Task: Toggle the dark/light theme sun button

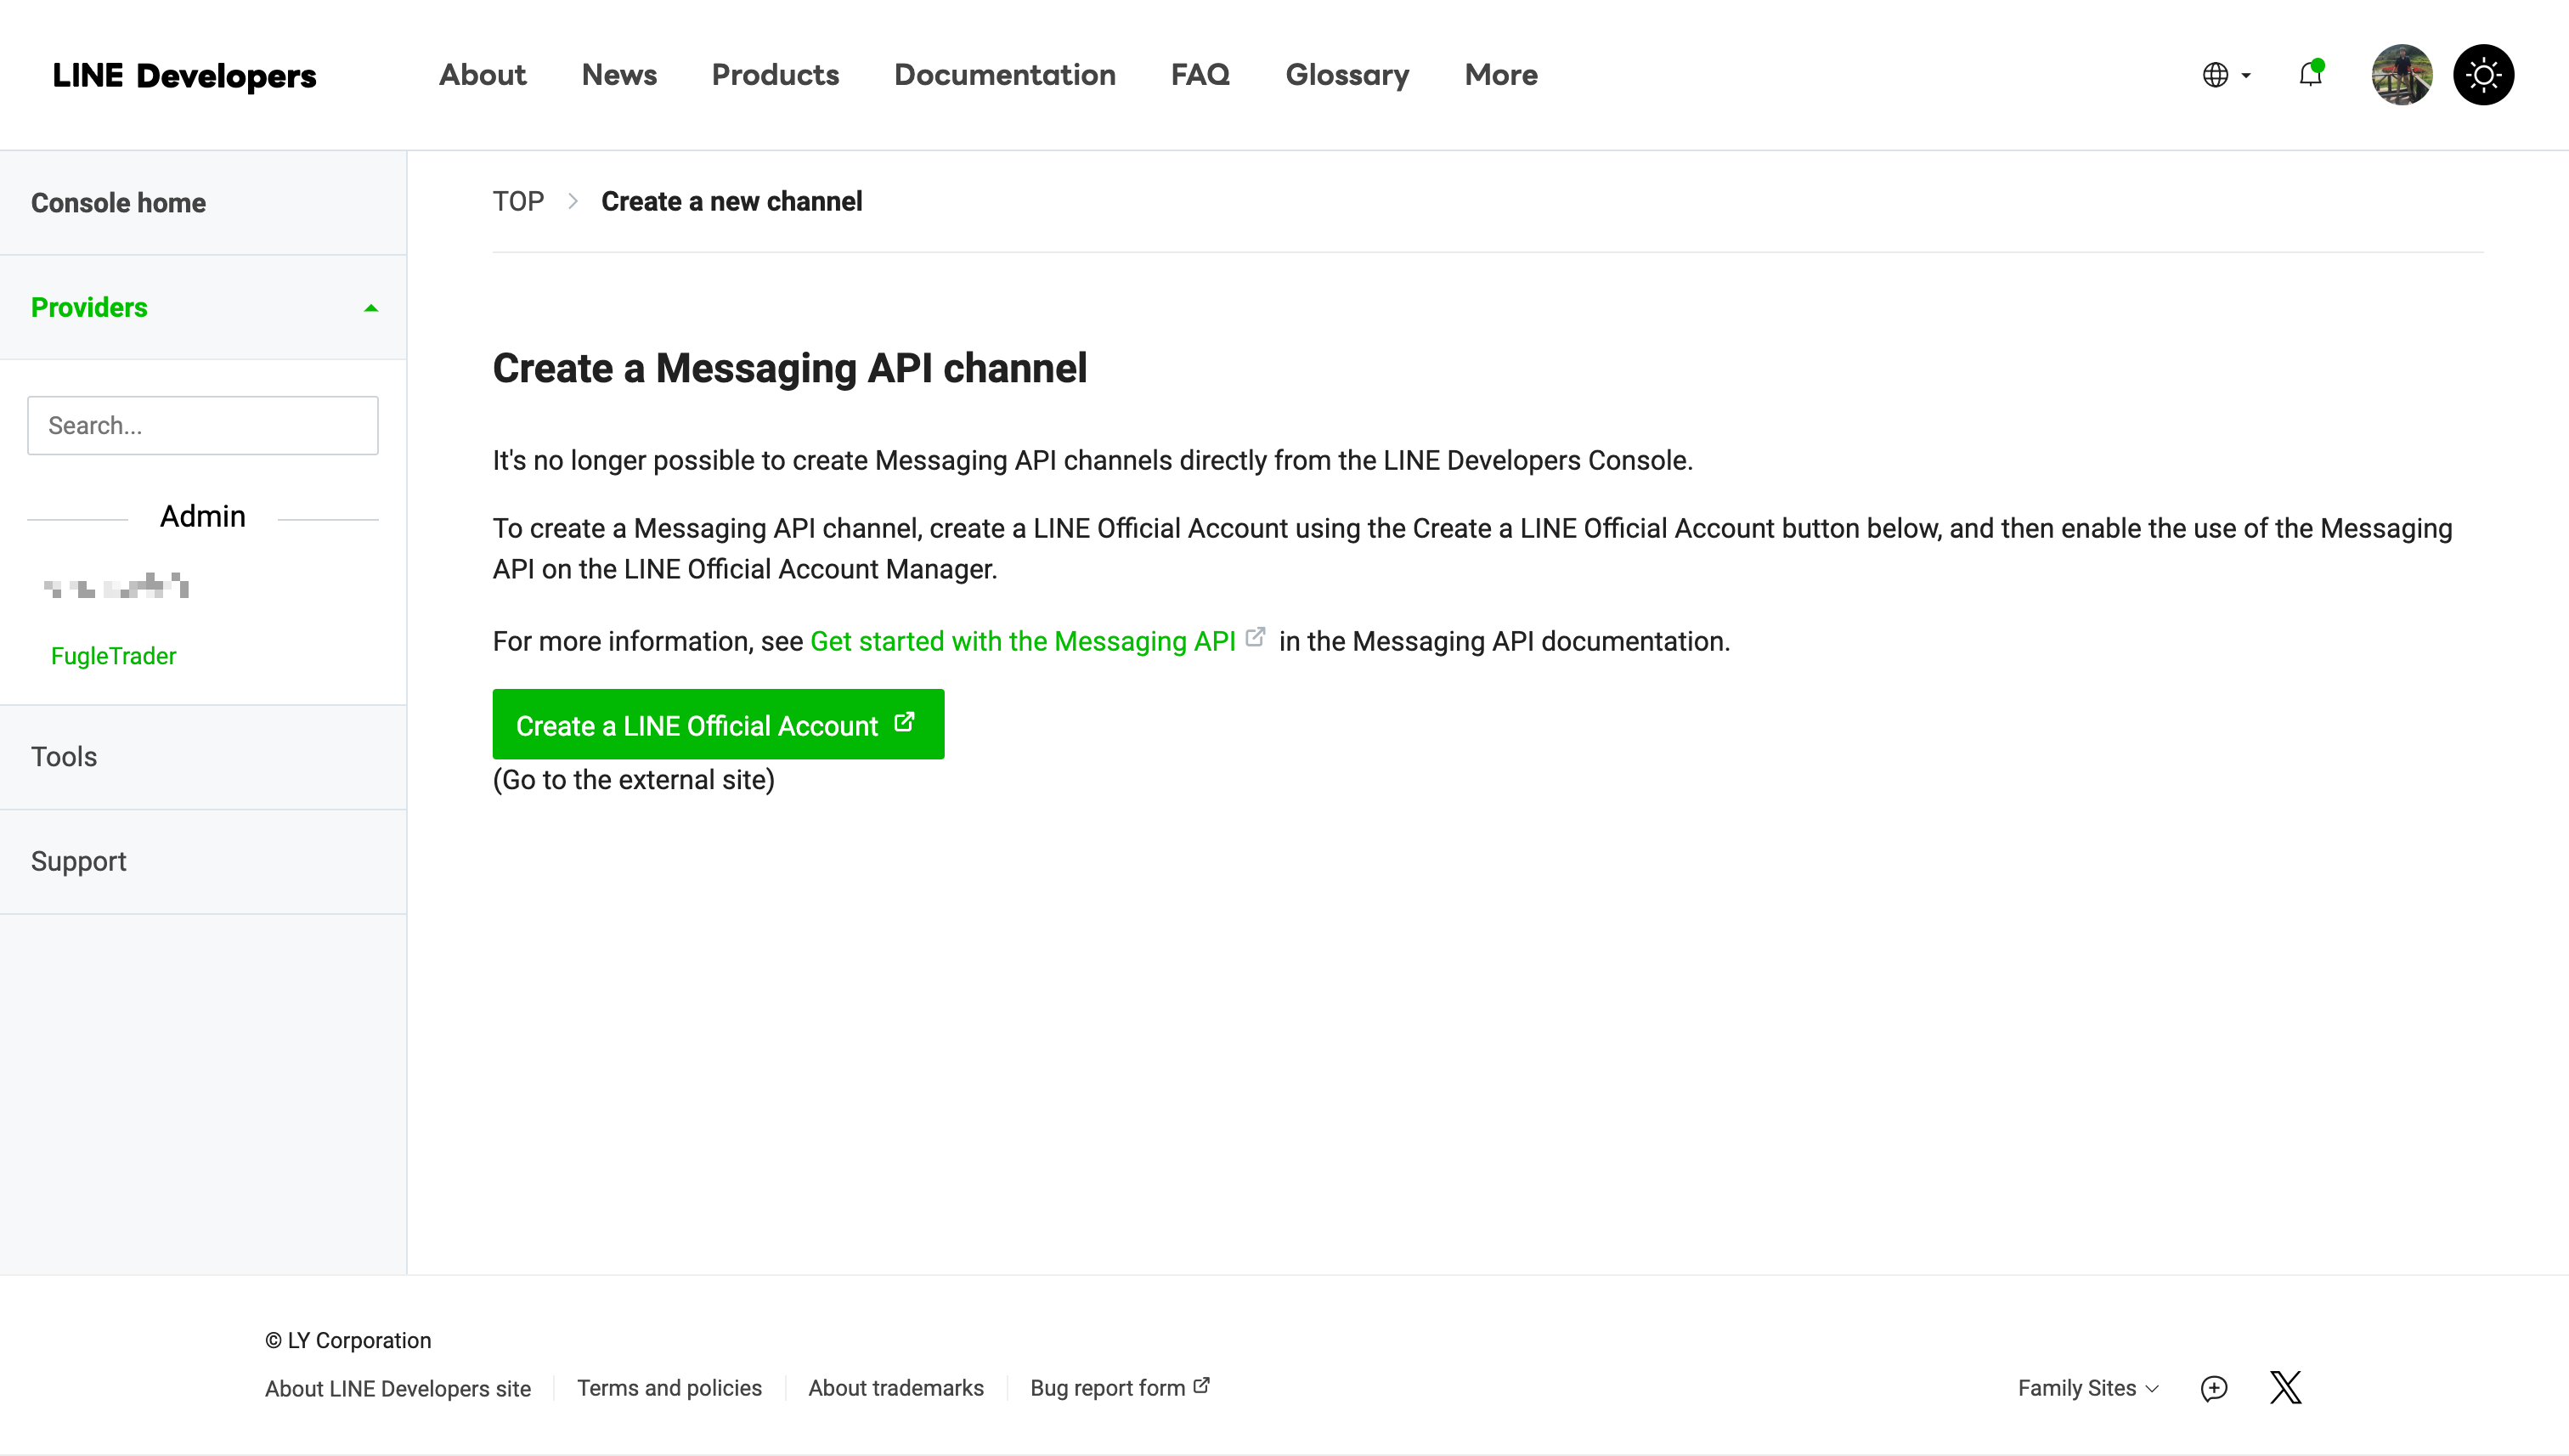Action: point(2483,75)
